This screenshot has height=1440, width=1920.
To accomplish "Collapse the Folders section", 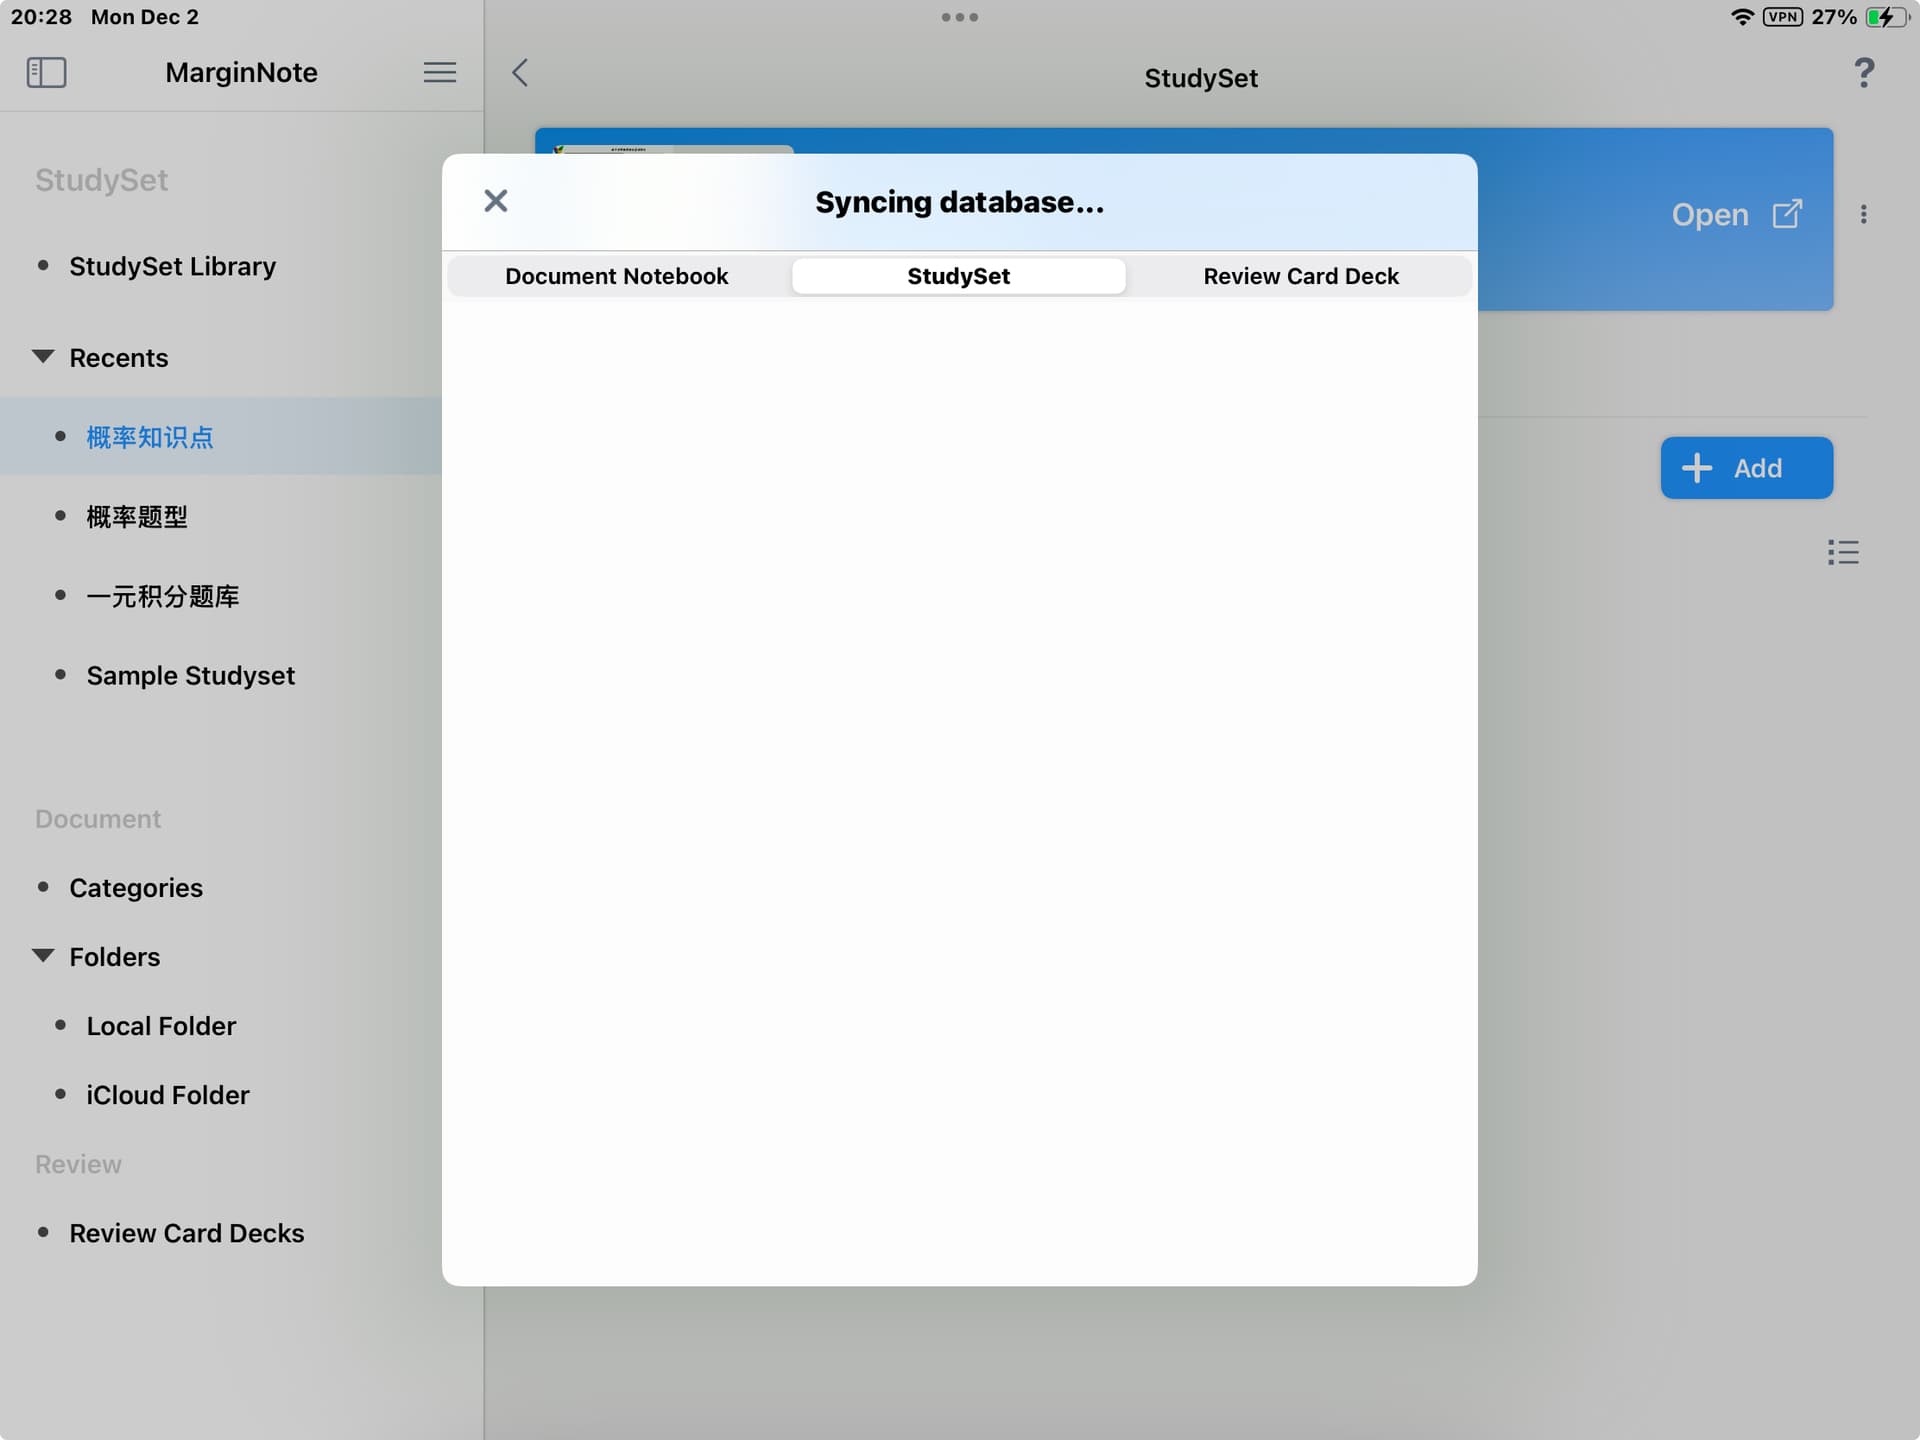I will (x=43, y=956).
